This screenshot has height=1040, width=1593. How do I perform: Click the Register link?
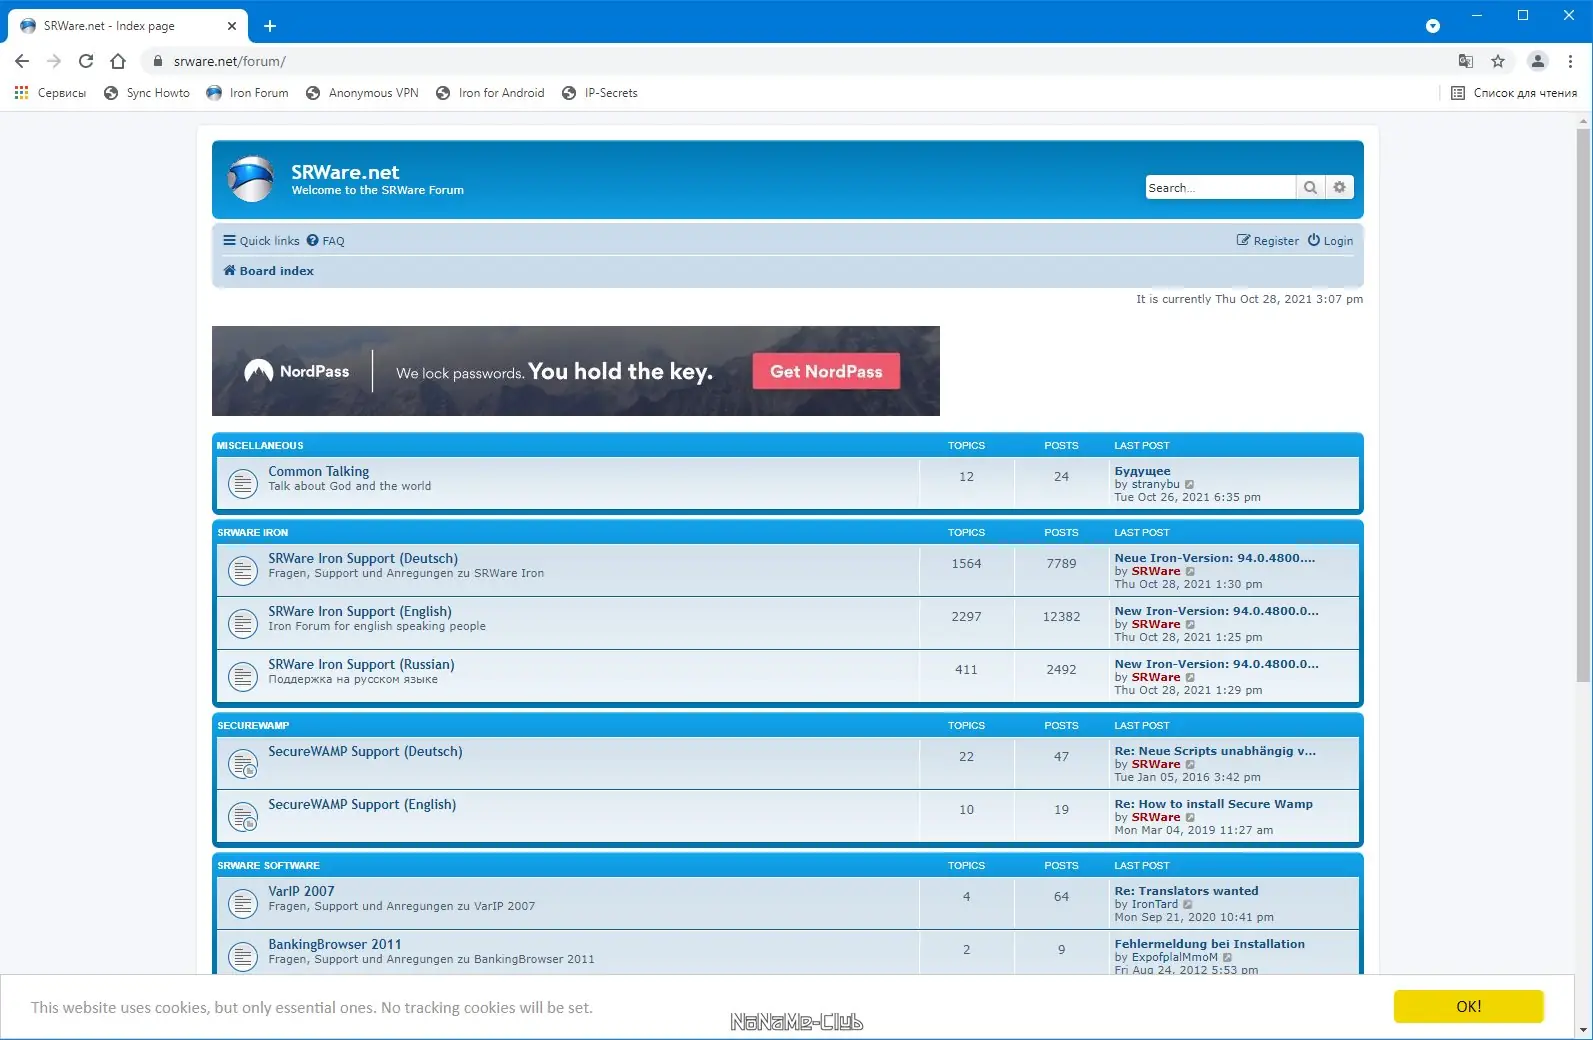[x=1268, y=241]
